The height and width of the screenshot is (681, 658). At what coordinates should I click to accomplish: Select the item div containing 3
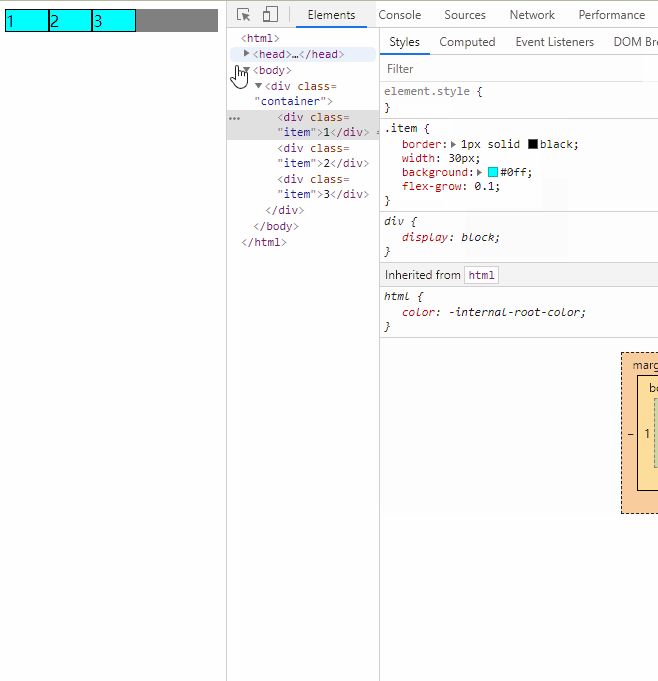click(x=323, y=186)
